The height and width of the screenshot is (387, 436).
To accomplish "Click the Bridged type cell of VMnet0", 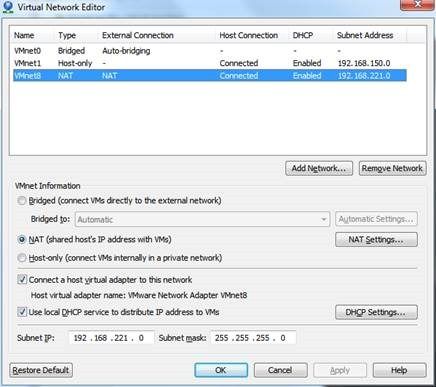I will (71, 51).
